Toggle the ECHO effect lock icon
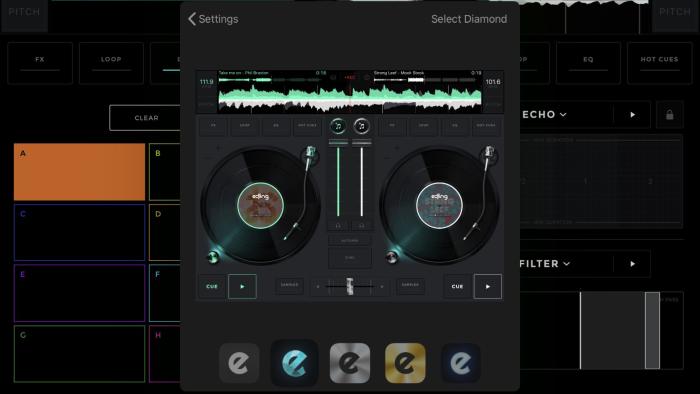 click(670, 115)
